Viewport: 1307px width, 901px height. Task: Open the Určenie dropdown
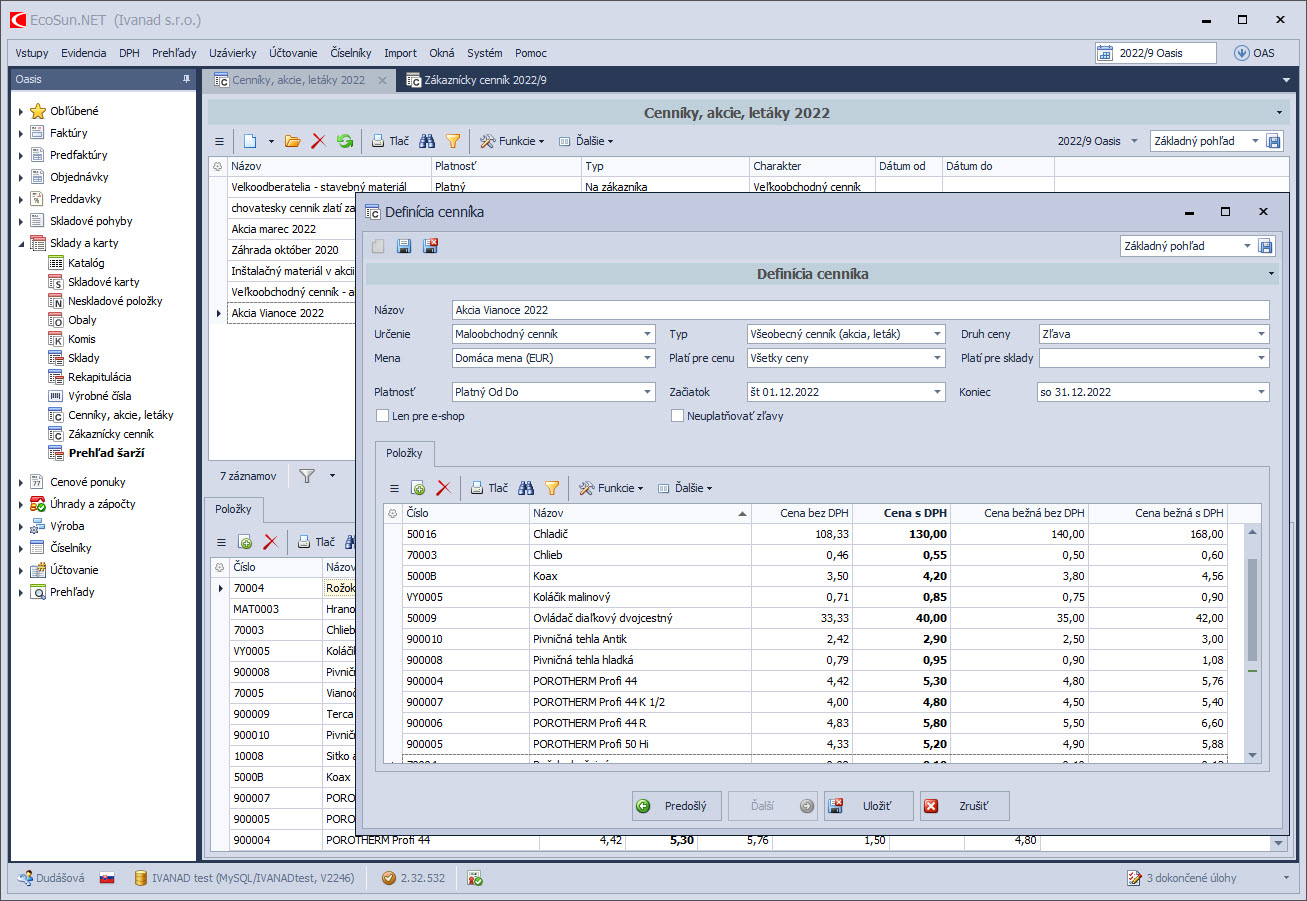click(x=648, y=334)
